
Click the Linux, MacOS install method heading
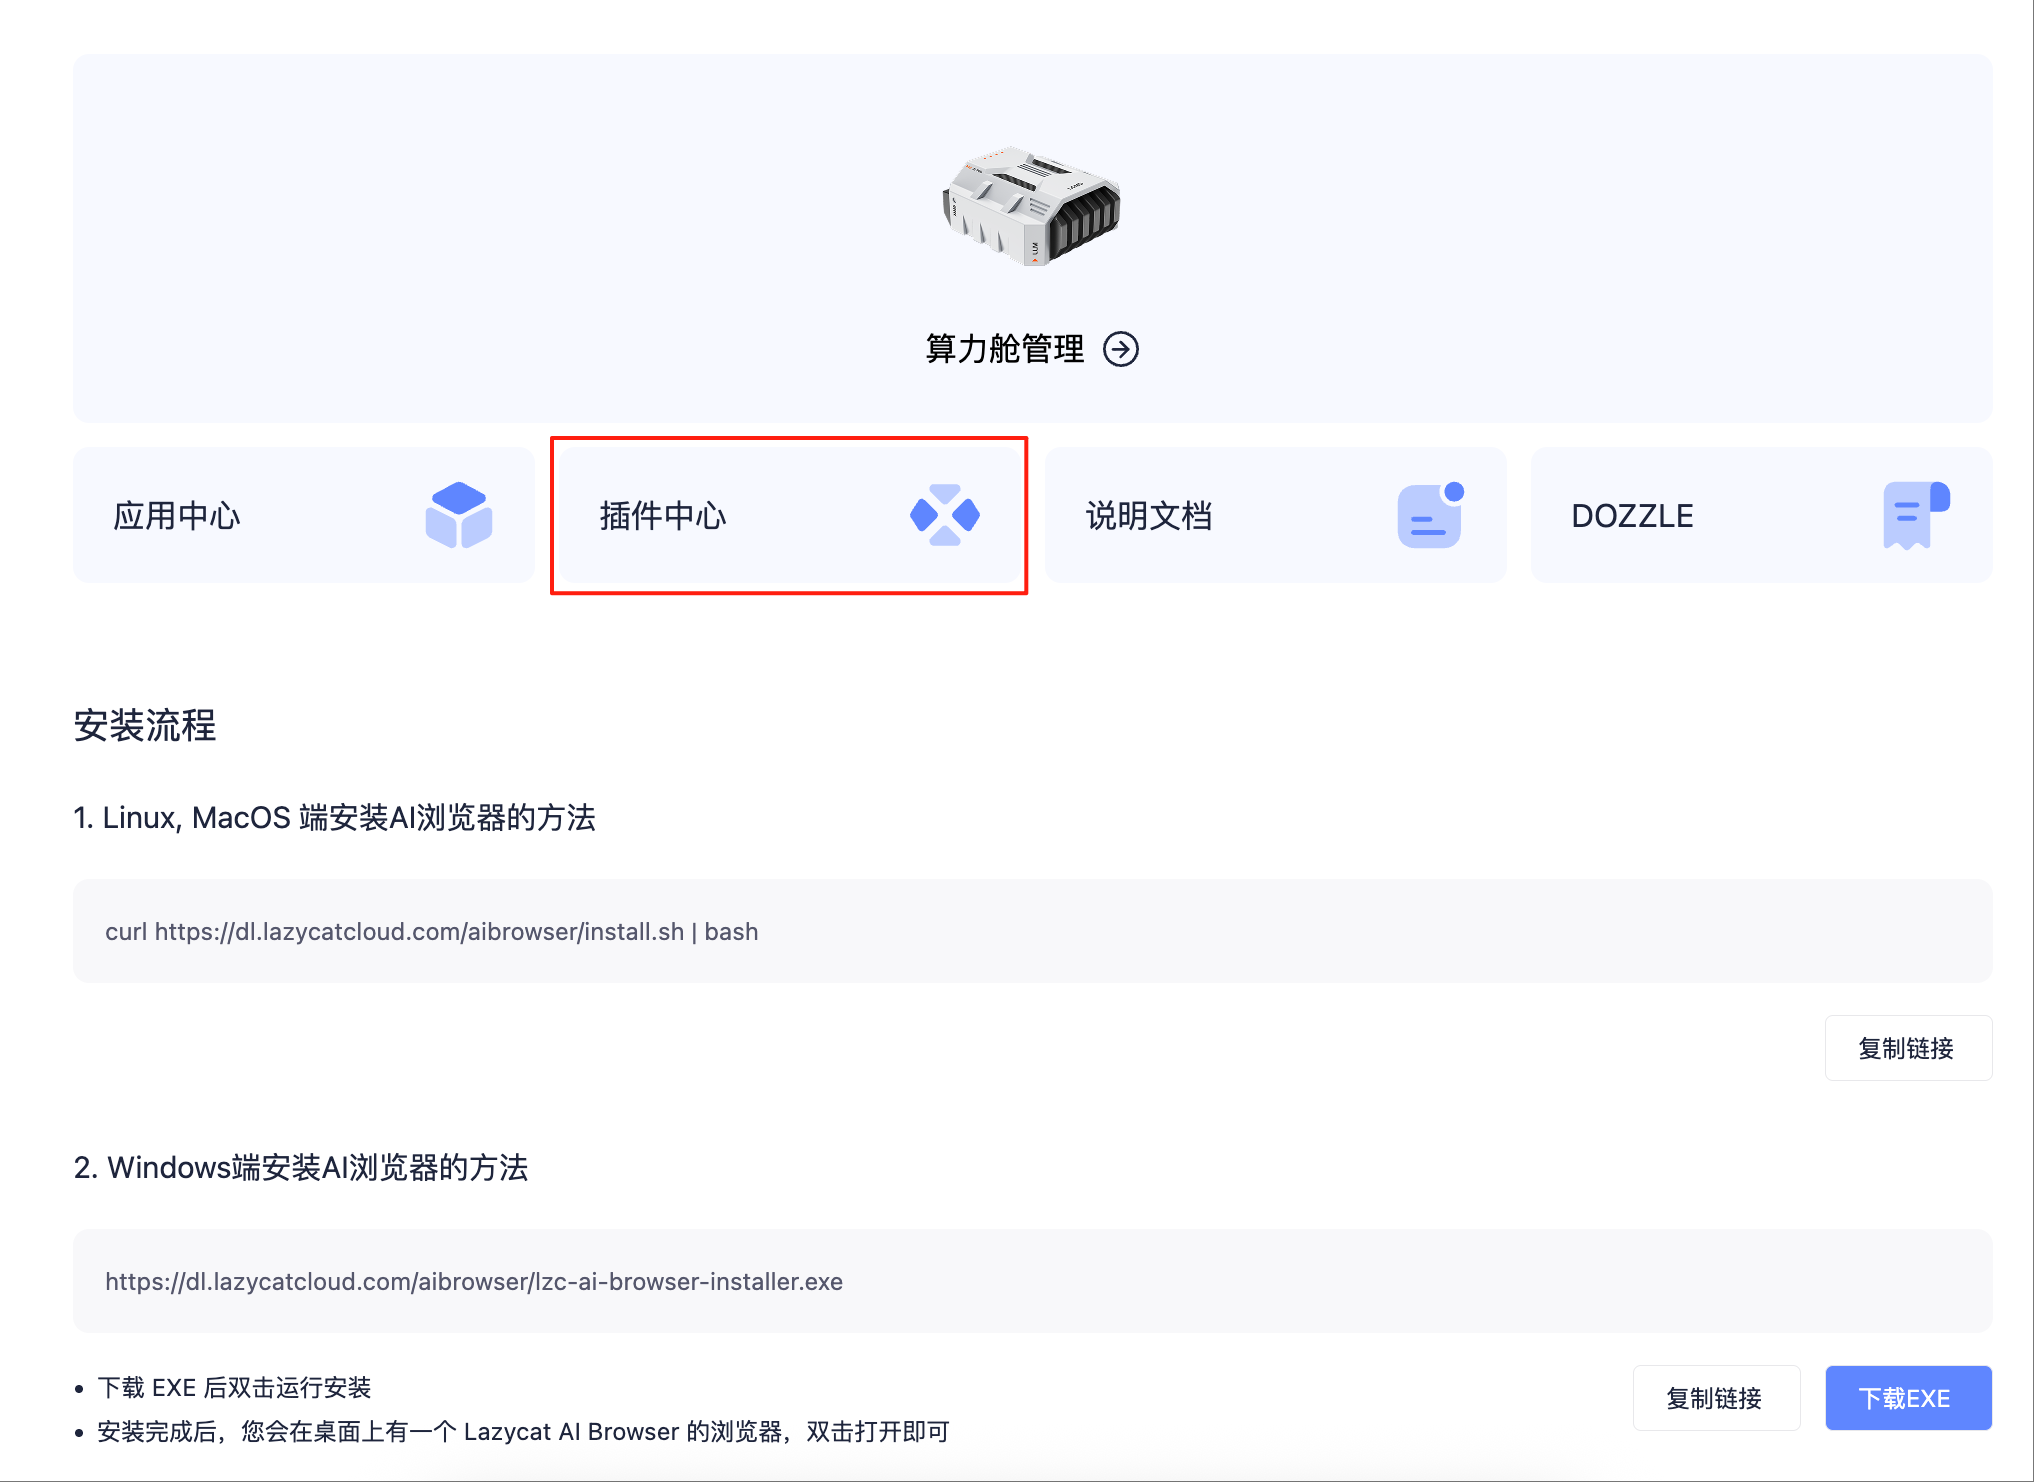point(335,818)
